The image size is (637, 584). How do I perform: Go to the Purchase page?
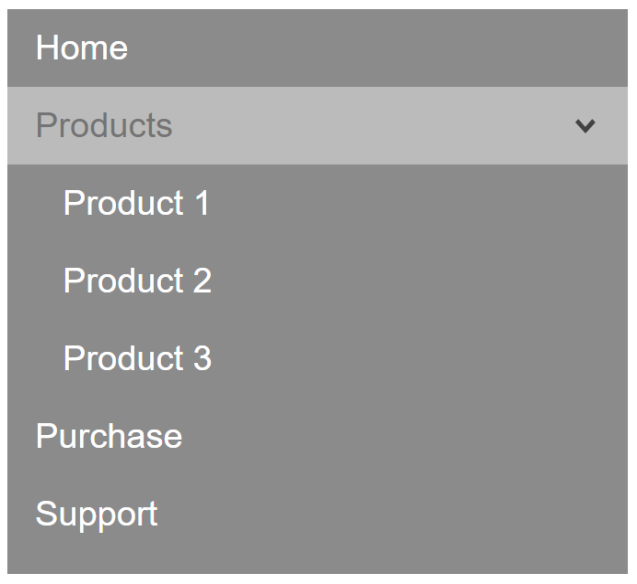tap(317, 436)
